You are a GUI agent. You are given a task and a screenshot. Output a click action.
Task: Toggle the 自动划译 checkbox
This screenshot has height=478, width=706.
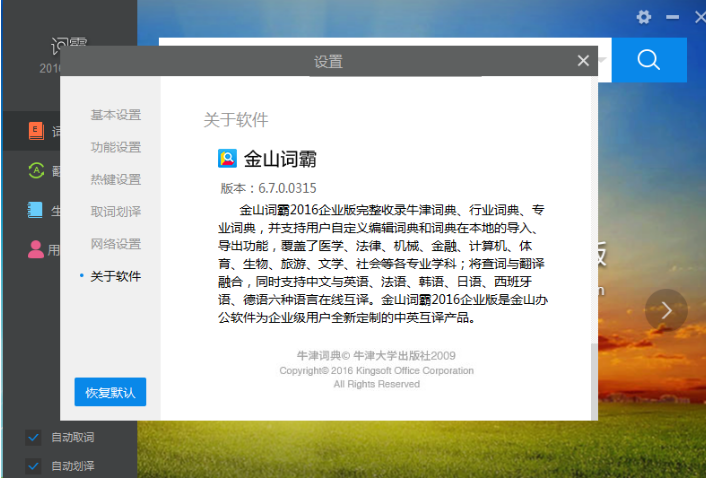click(33, 466)
